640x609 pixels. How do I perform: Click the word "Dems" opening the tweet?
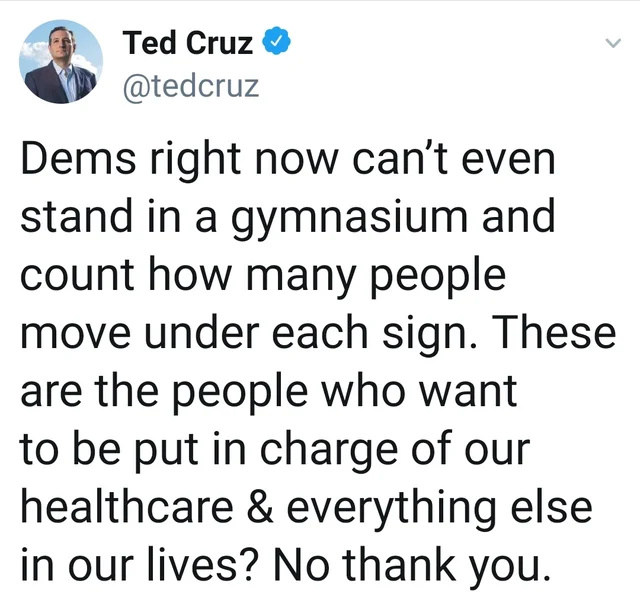point(78,158)
